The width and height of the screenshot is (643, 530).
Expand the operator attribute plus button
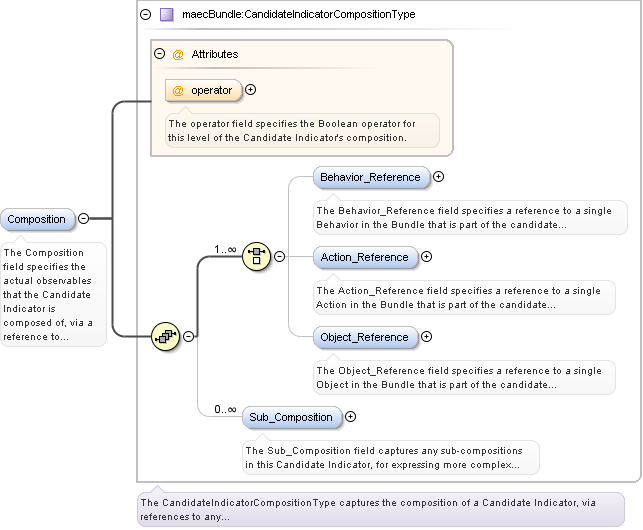point(250,90)
